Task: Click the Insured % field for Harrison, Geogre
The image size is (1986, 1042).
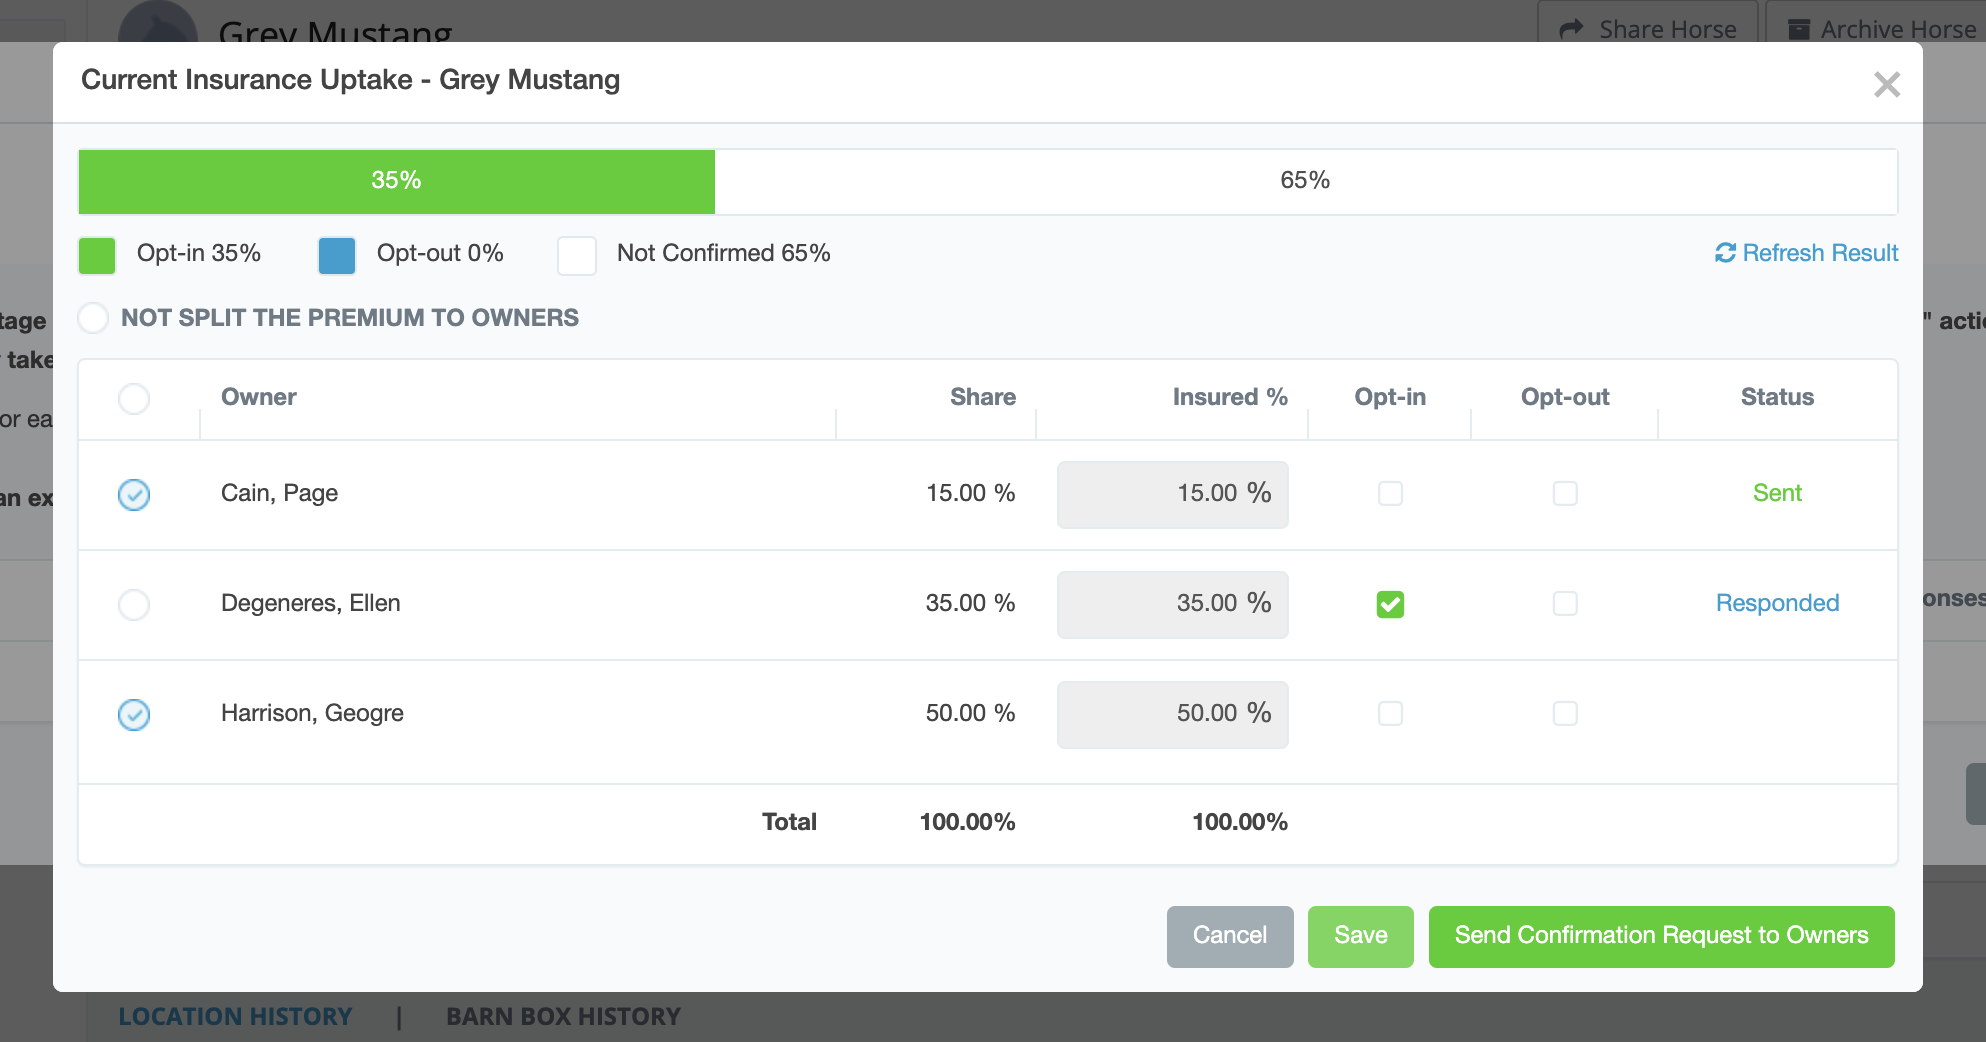Action: pos(1172,714)
